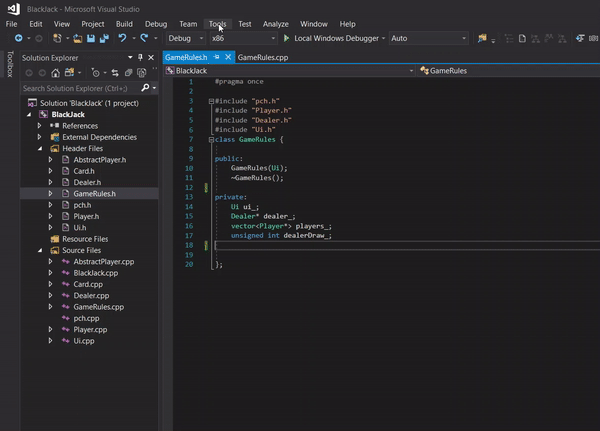Click the New Project toolbar icon
This screenshot has height=431, width=600.
tap(57, 38)
